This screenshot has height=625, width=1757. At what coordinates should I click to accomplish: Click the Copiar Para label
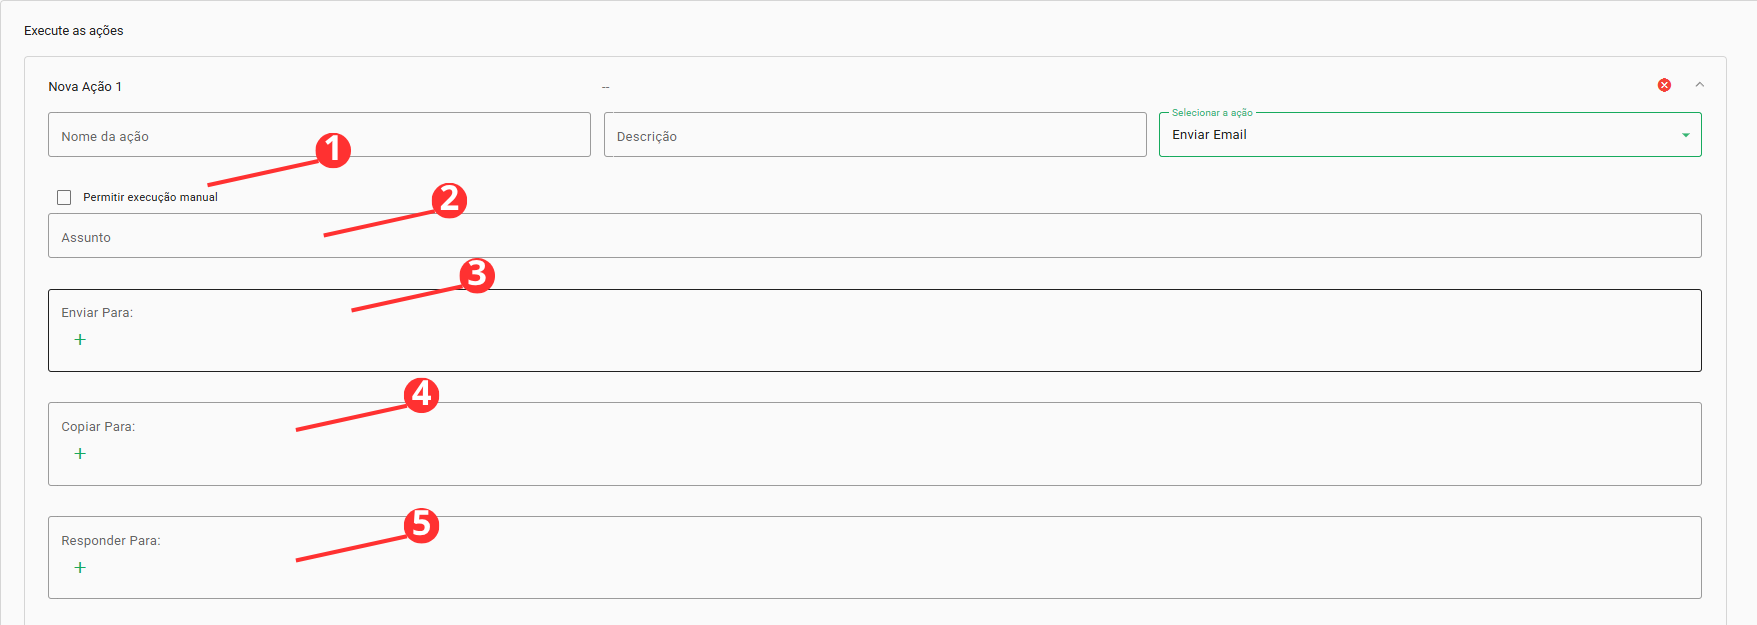point(98,427)
